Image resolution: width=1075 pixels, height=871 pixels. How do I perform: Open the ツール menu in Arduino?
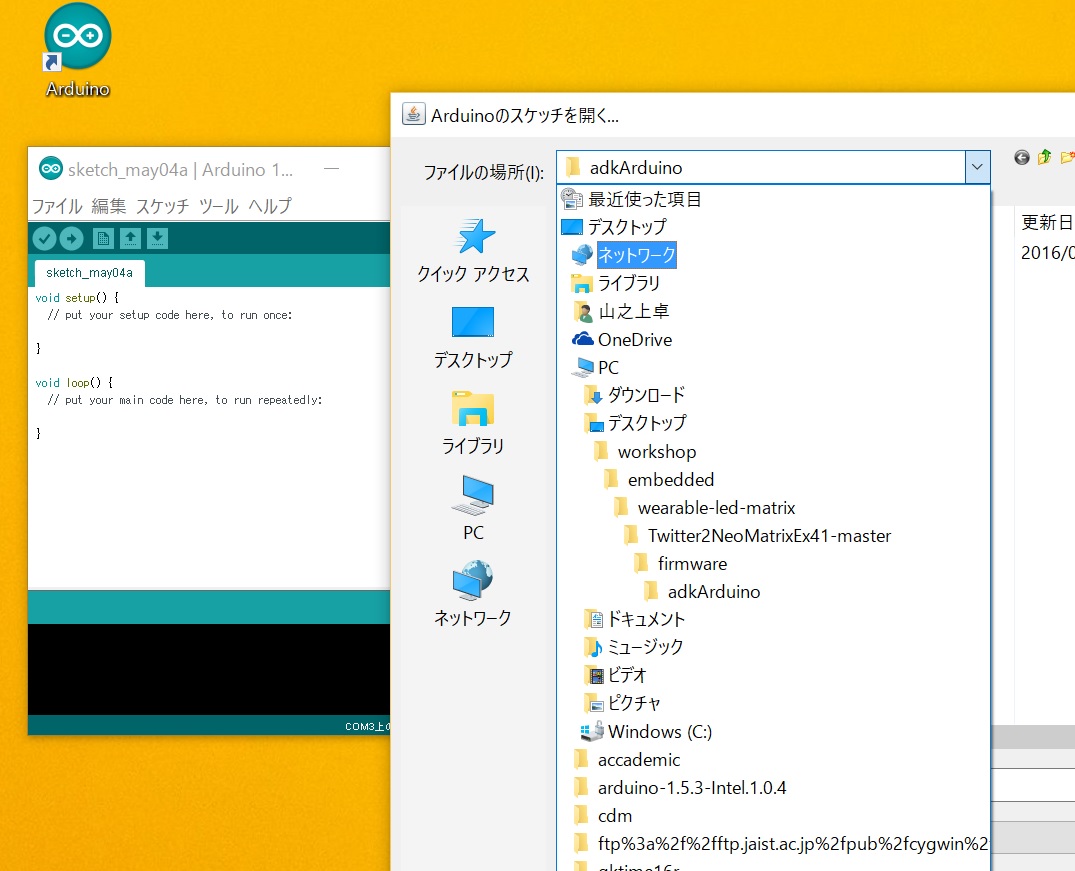(x=218, y=207)
